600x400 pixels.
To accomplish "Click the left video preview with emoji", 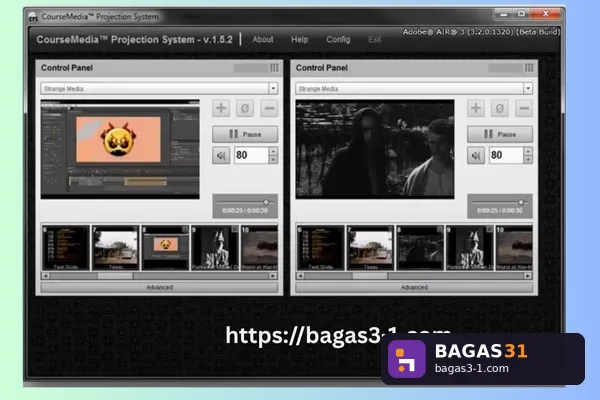I will click(120, 149).
